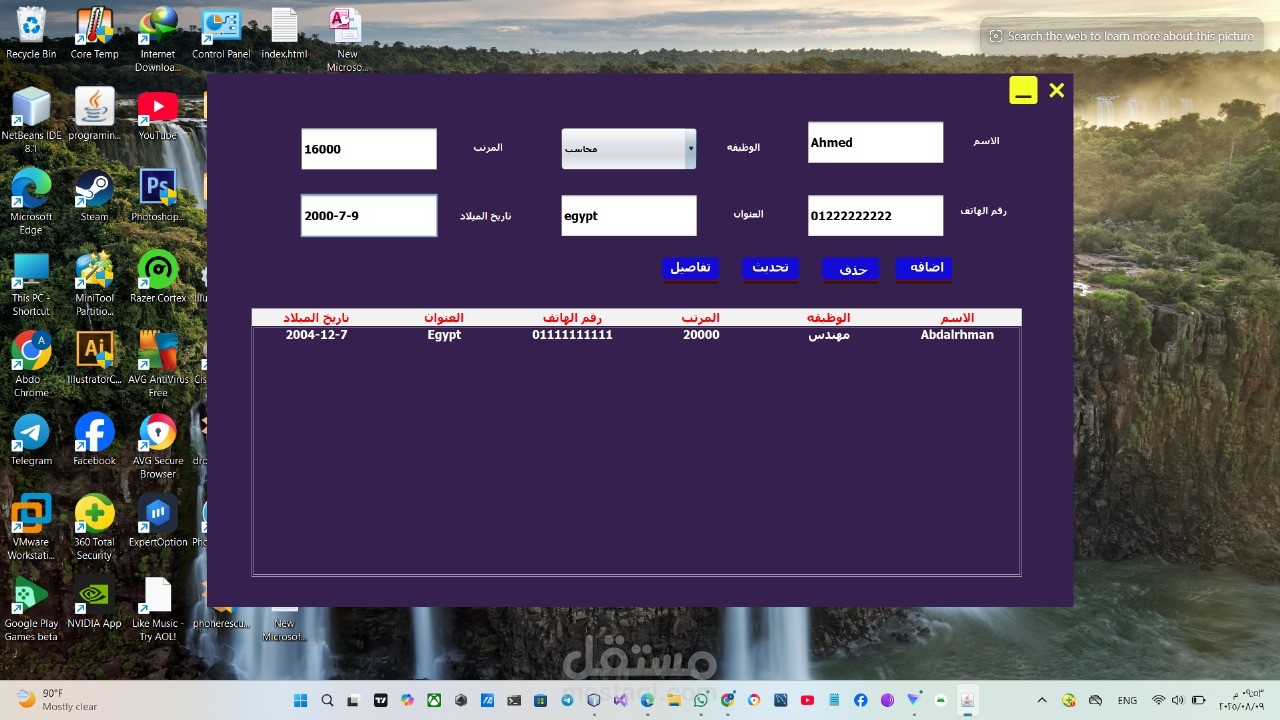Click the address field containing egypt
Viewport: 1280px width, 720px height.
(628, 215)
